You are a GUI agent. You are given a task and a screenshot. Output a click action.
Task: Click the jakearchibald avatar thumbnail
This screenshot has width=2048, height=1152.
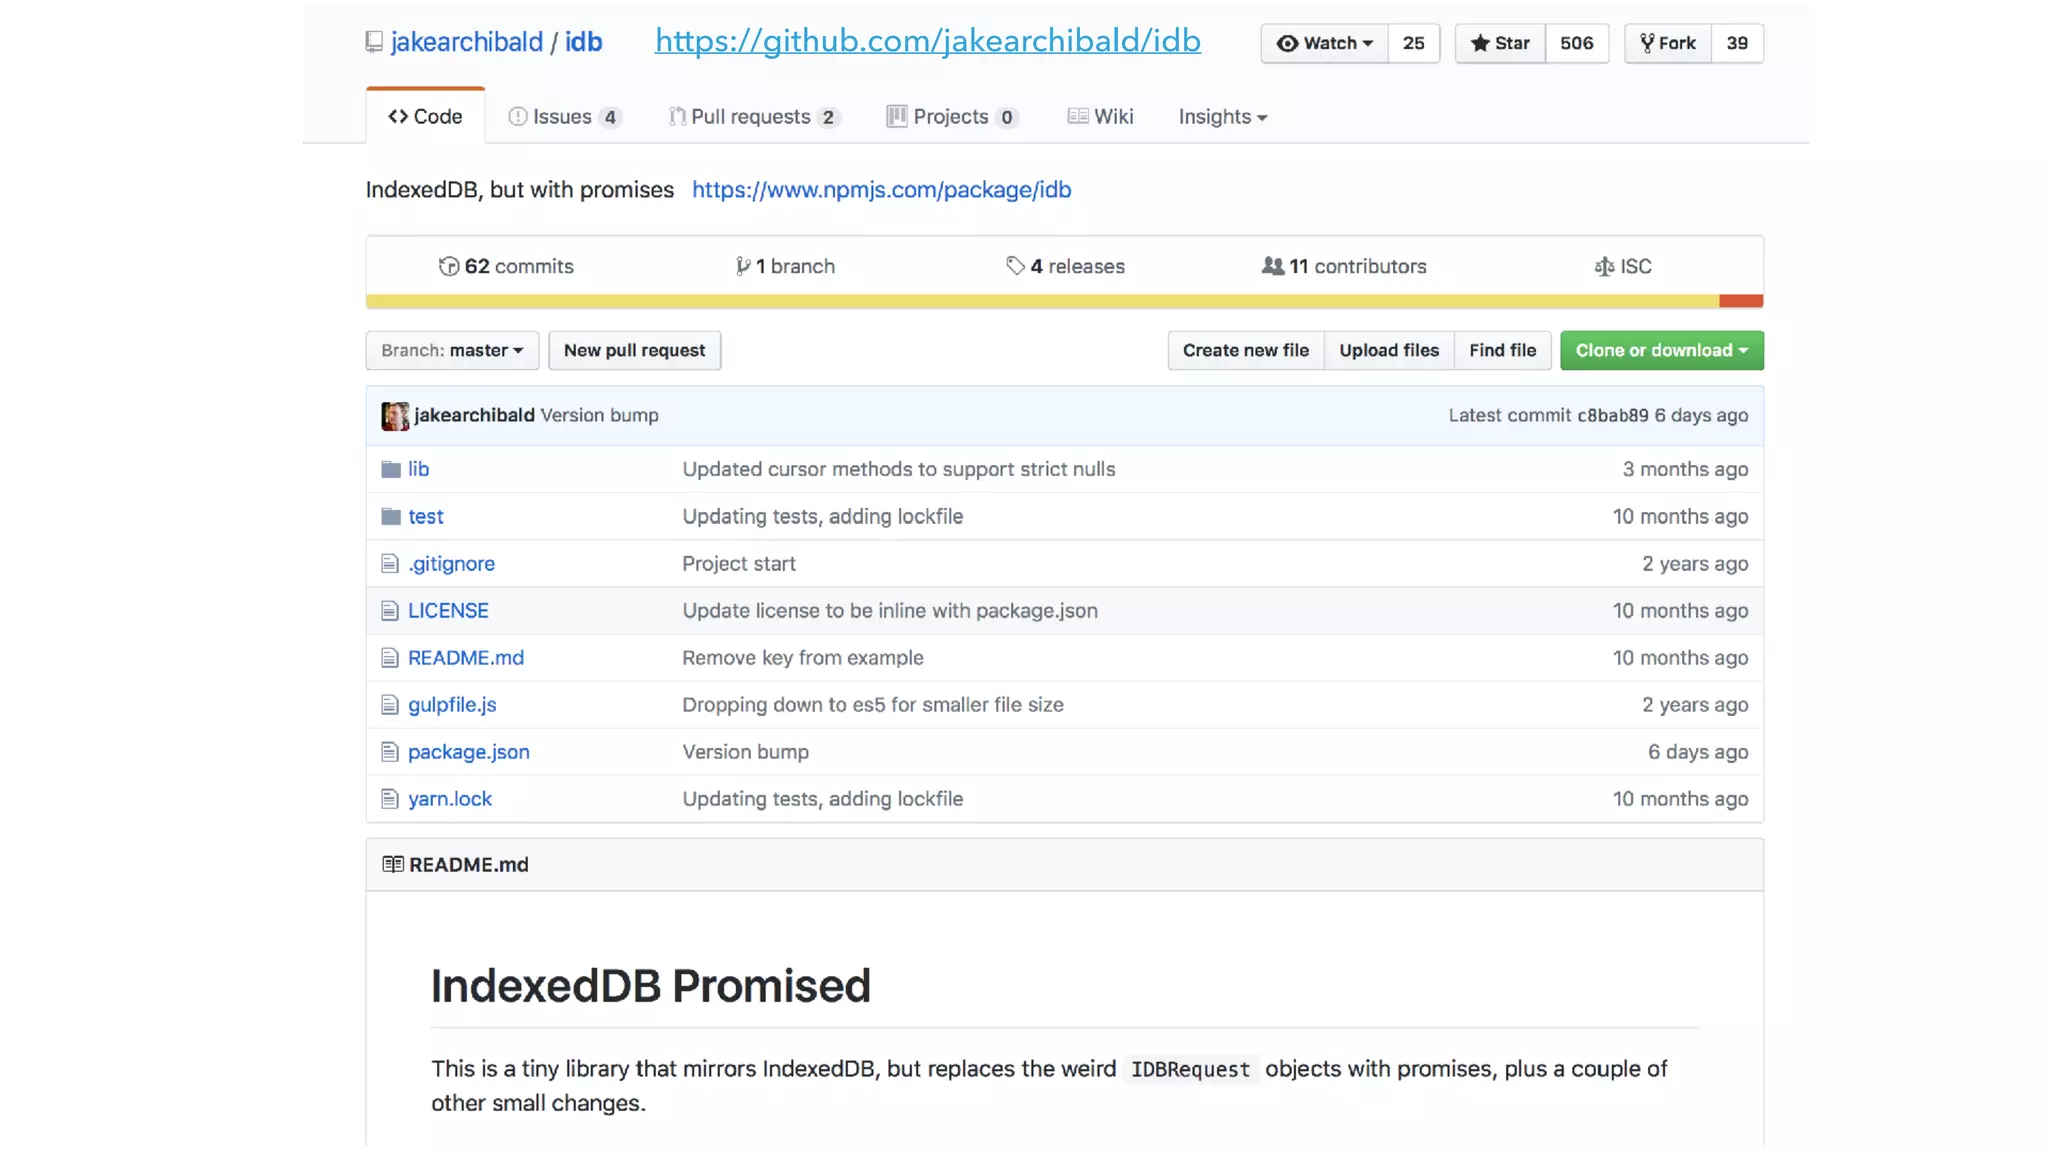pyautogui.click(x=395, y=416)
